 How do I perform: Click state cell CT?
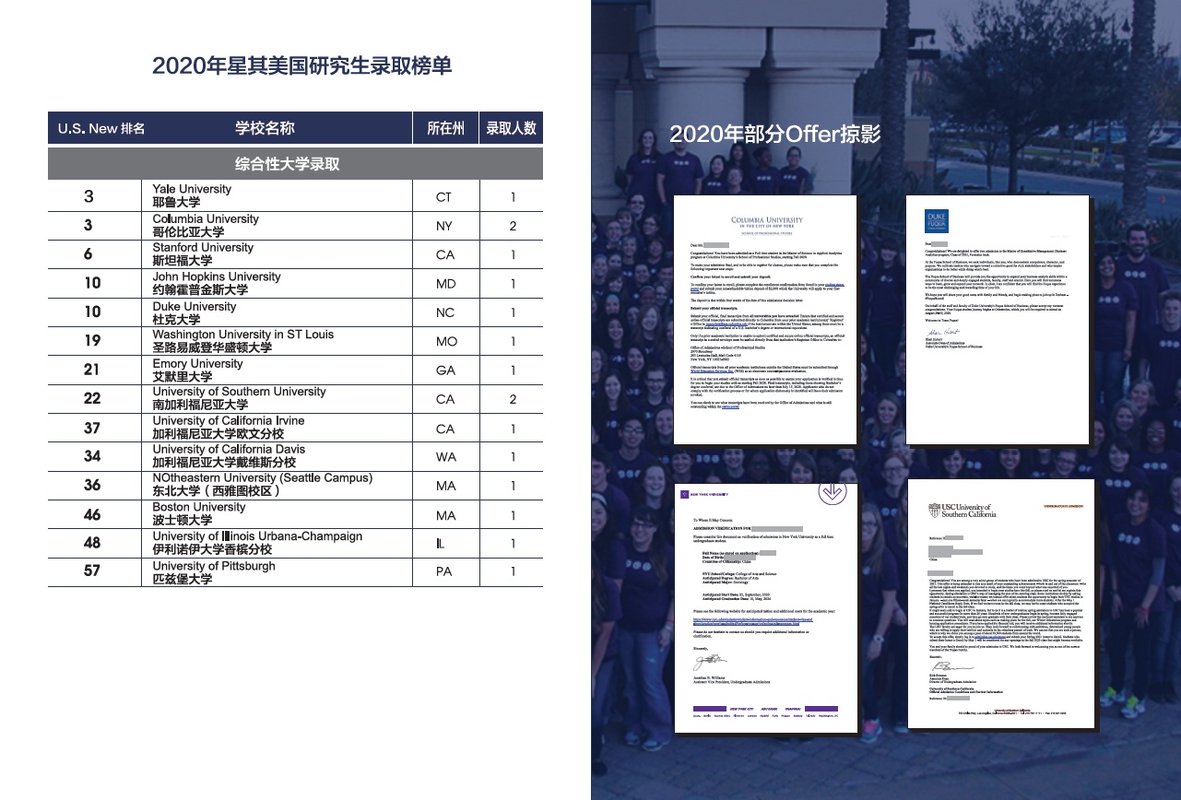click(444, 197)
